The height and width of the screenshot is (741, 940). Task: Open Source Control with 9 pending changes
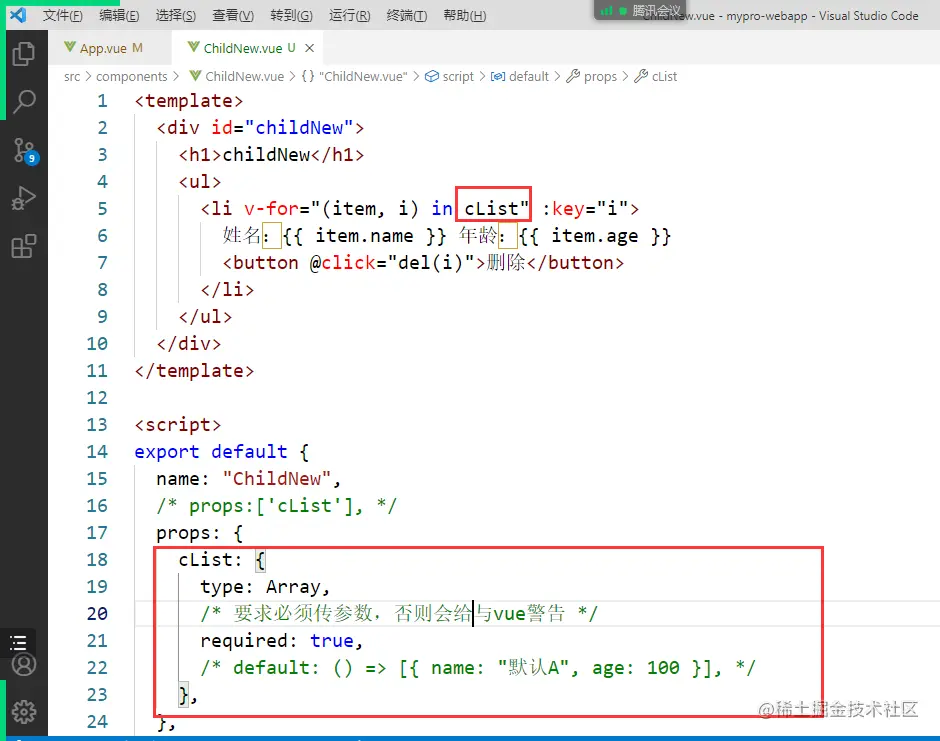25,151
